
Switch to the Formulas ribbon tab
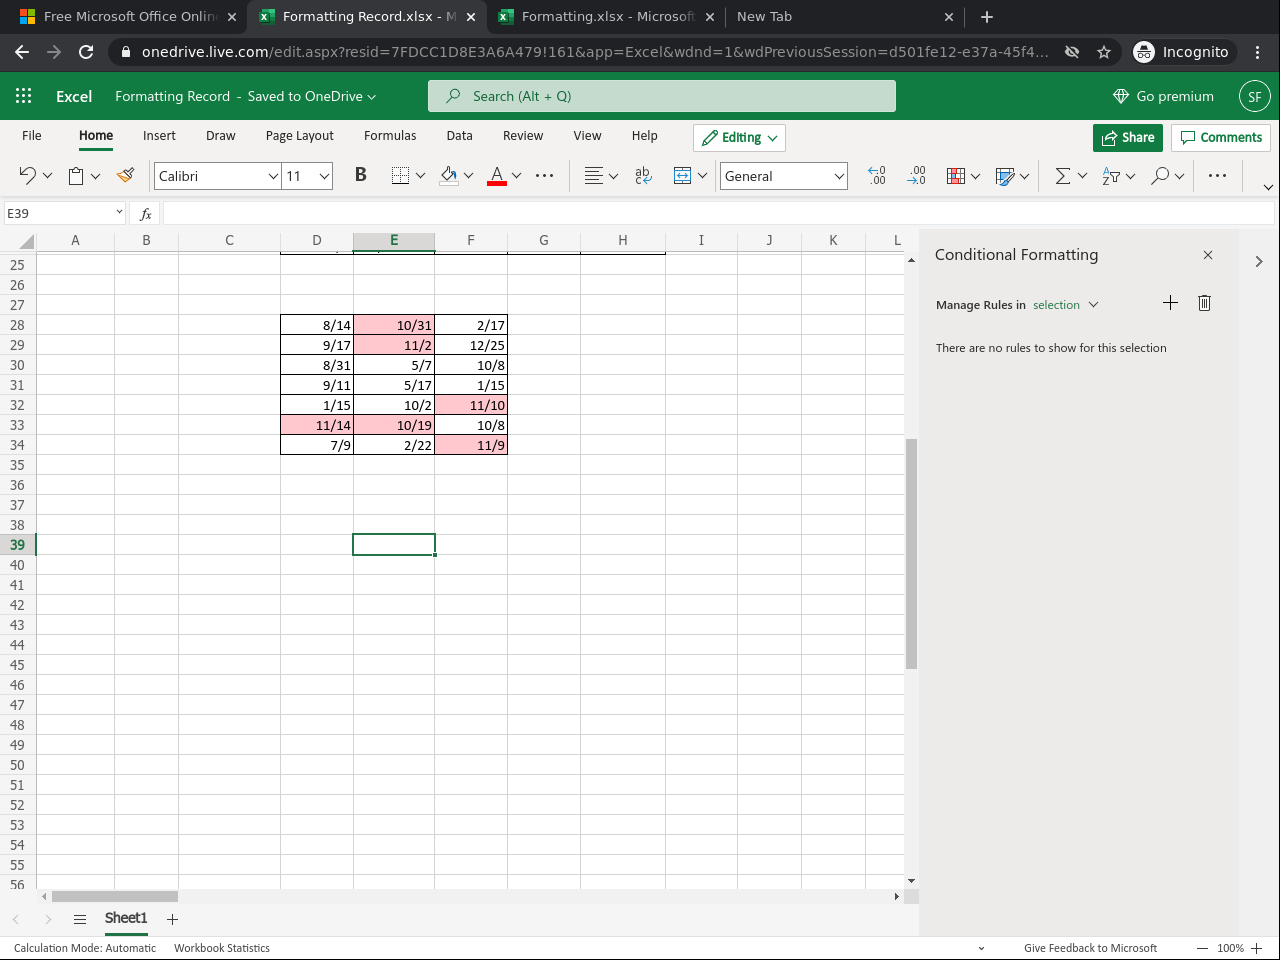pos(390,135)
